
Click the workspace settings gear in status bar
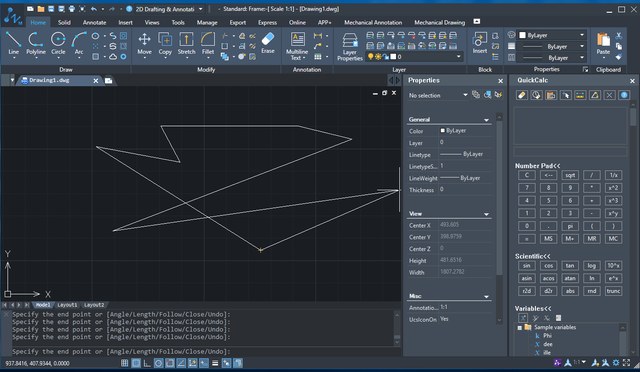(x=616, y=363)
